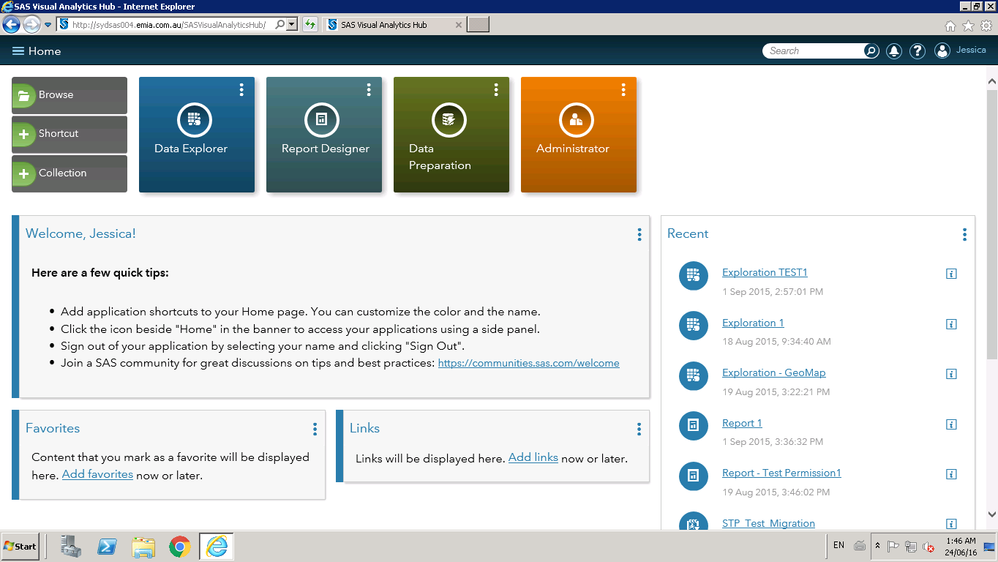Open the hamburger side menu beside Home
998x562 pixels.
[x=18, y=51]
